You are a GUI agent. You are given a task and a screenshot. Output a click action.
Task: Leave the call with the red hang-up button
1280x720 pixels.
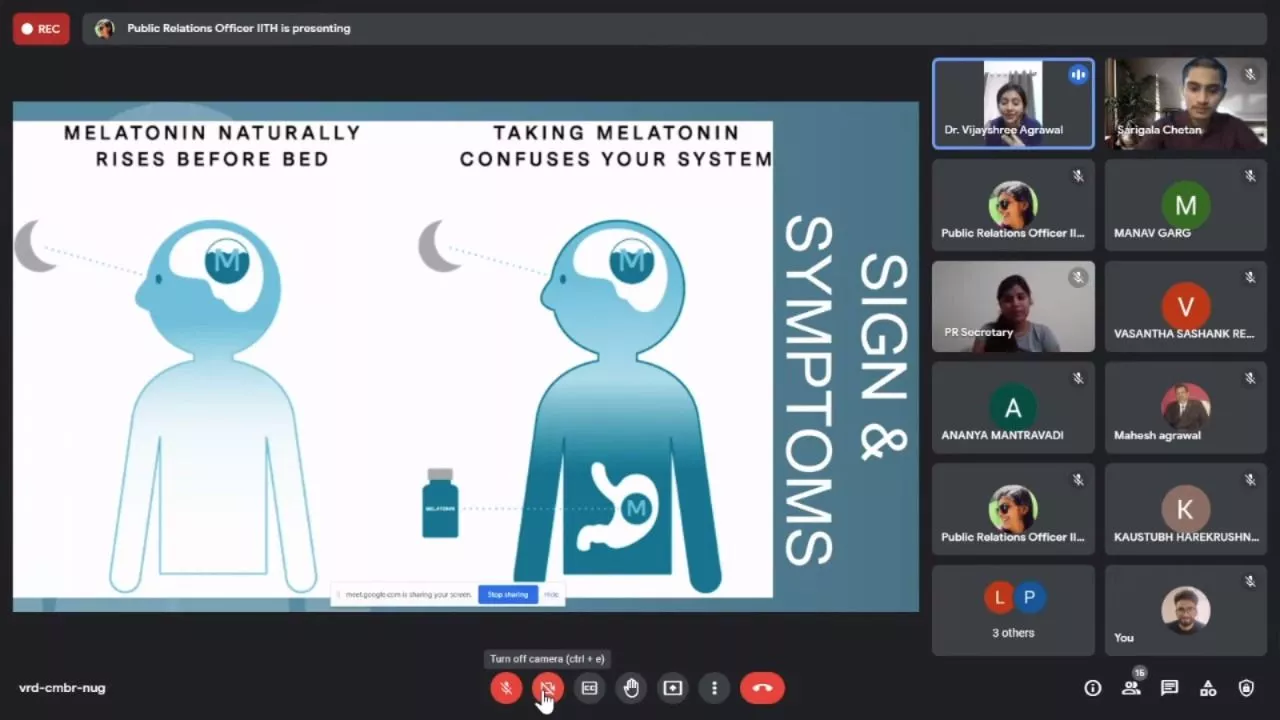click(762, 688)
